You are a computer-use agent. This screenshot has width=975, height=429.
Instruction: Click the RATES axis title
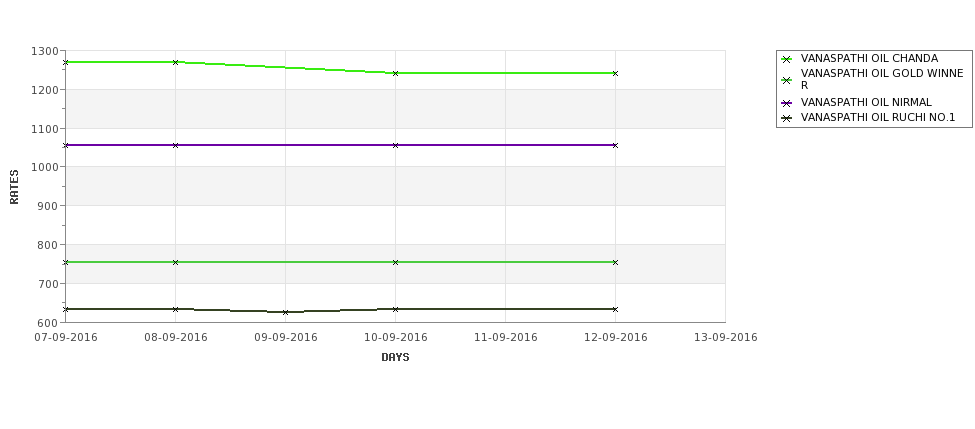tap(14, 187)
